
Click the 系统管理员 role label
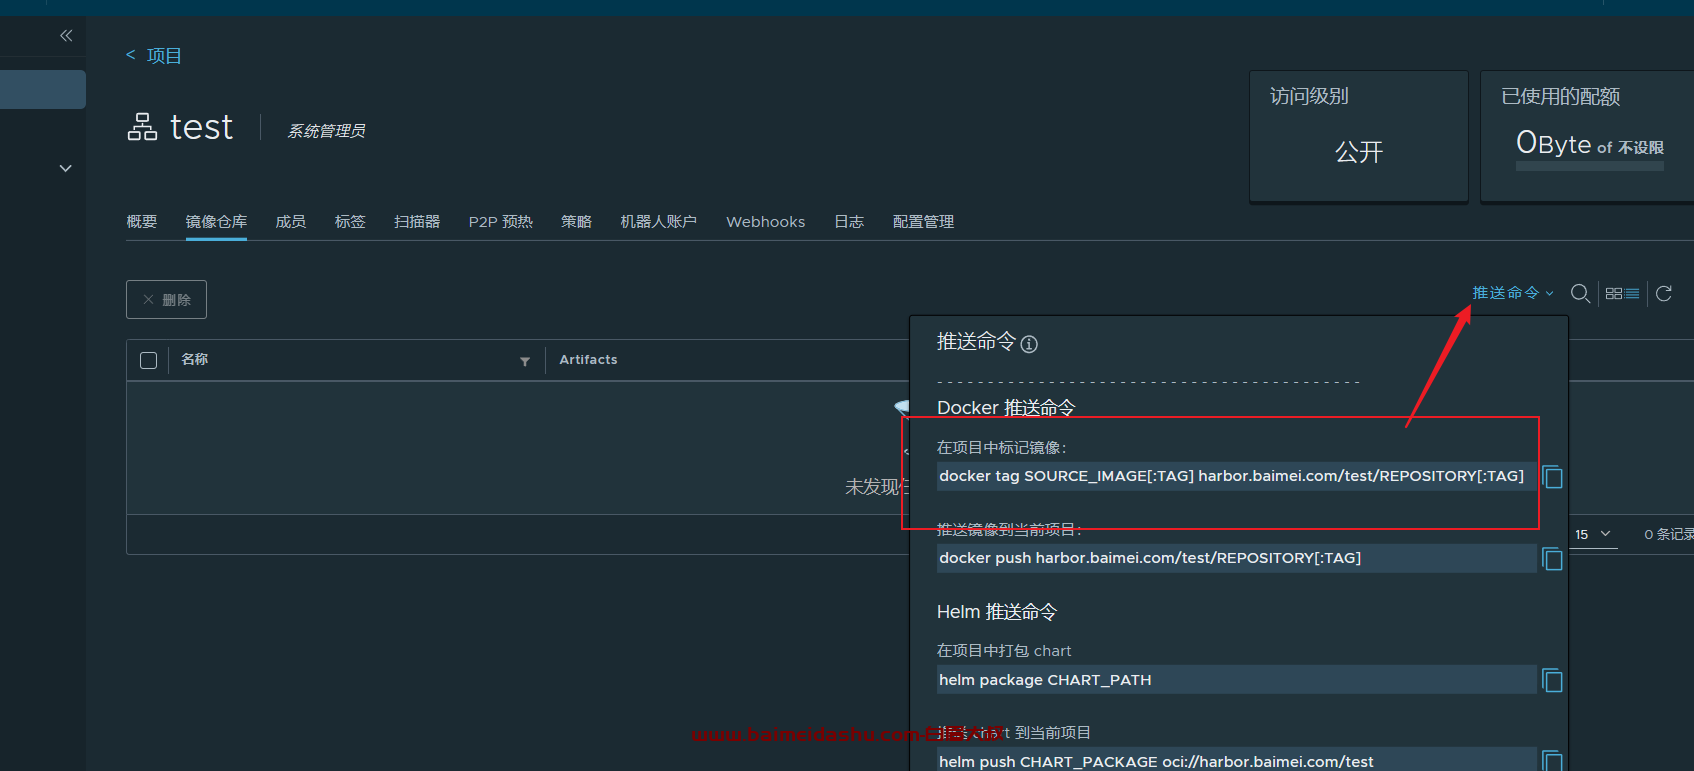tap(326, 131)
